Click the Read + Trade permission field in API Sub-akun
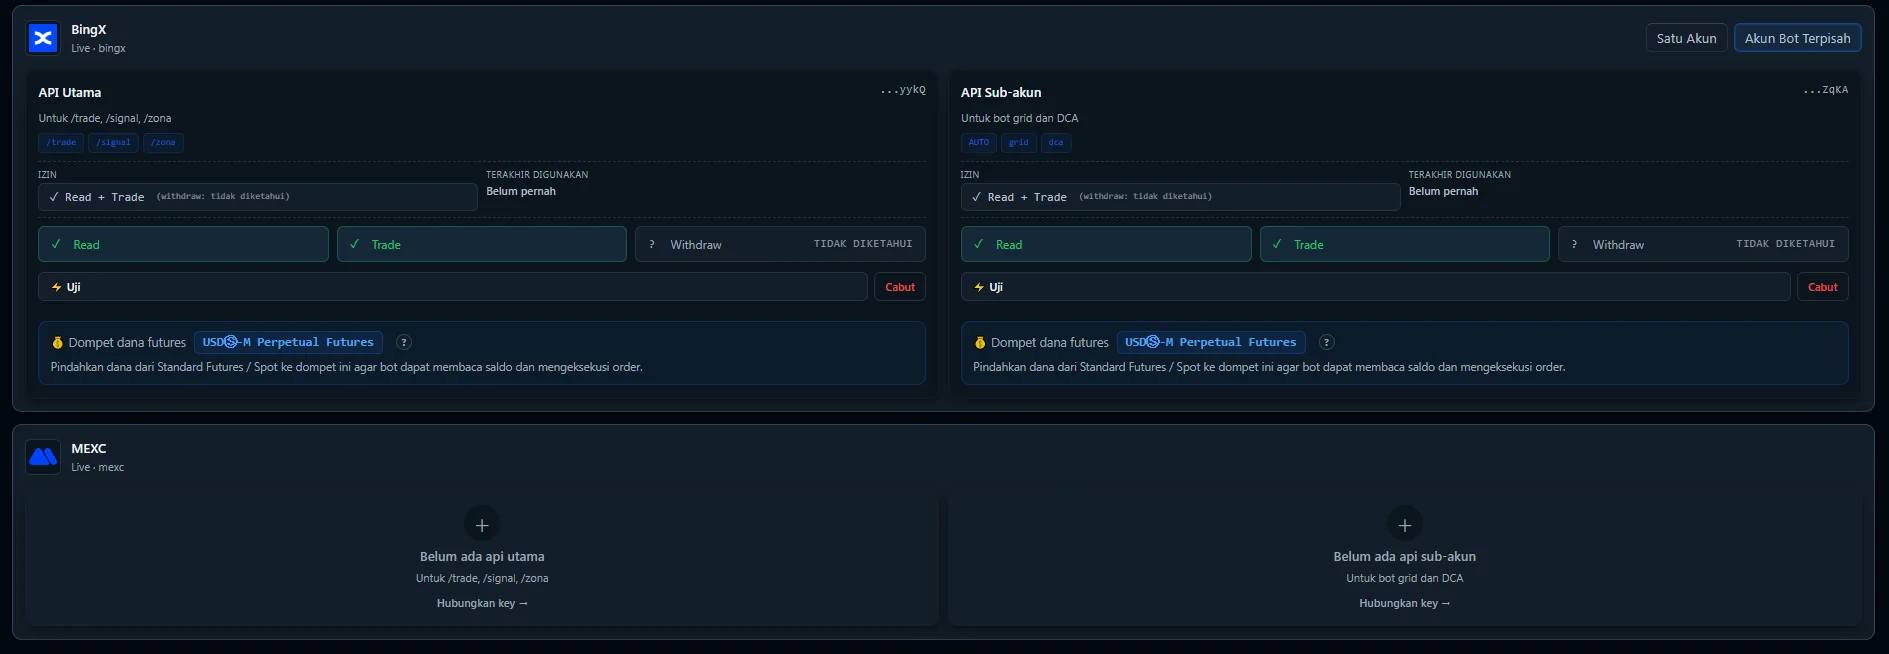The image size is (1889, 654). [x=1180, y=197]
